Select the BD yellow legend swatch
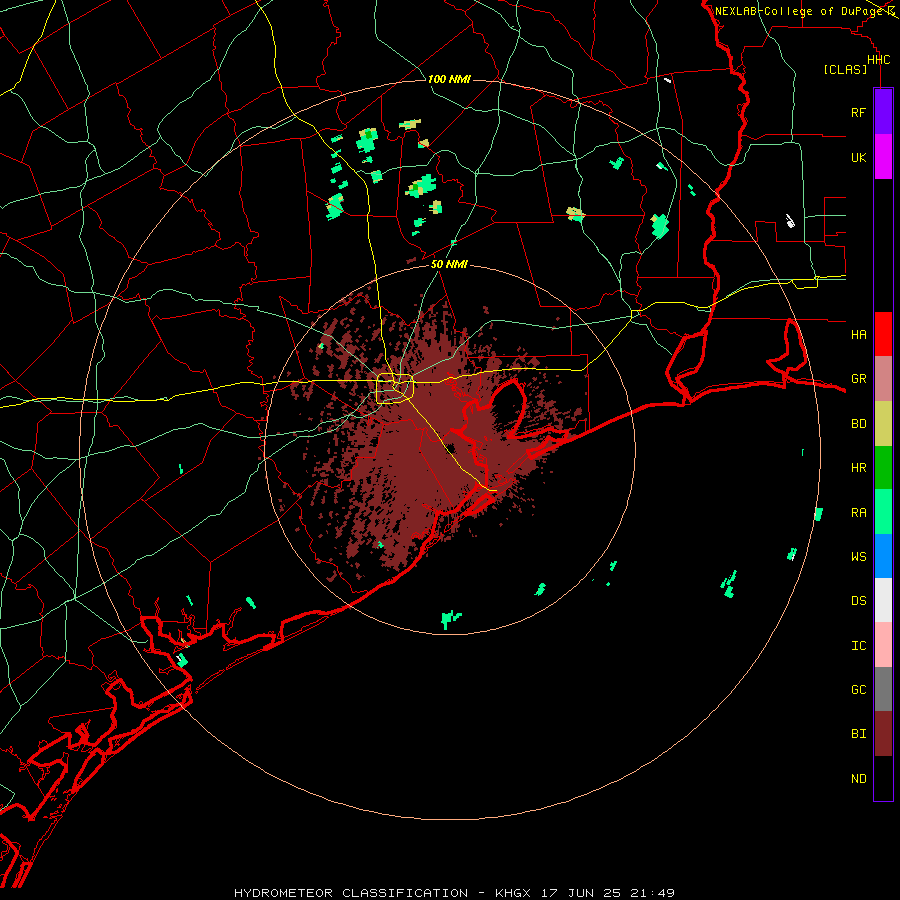Screen dimensions: 900x900 pyautogui.click(x=883, y=423)
